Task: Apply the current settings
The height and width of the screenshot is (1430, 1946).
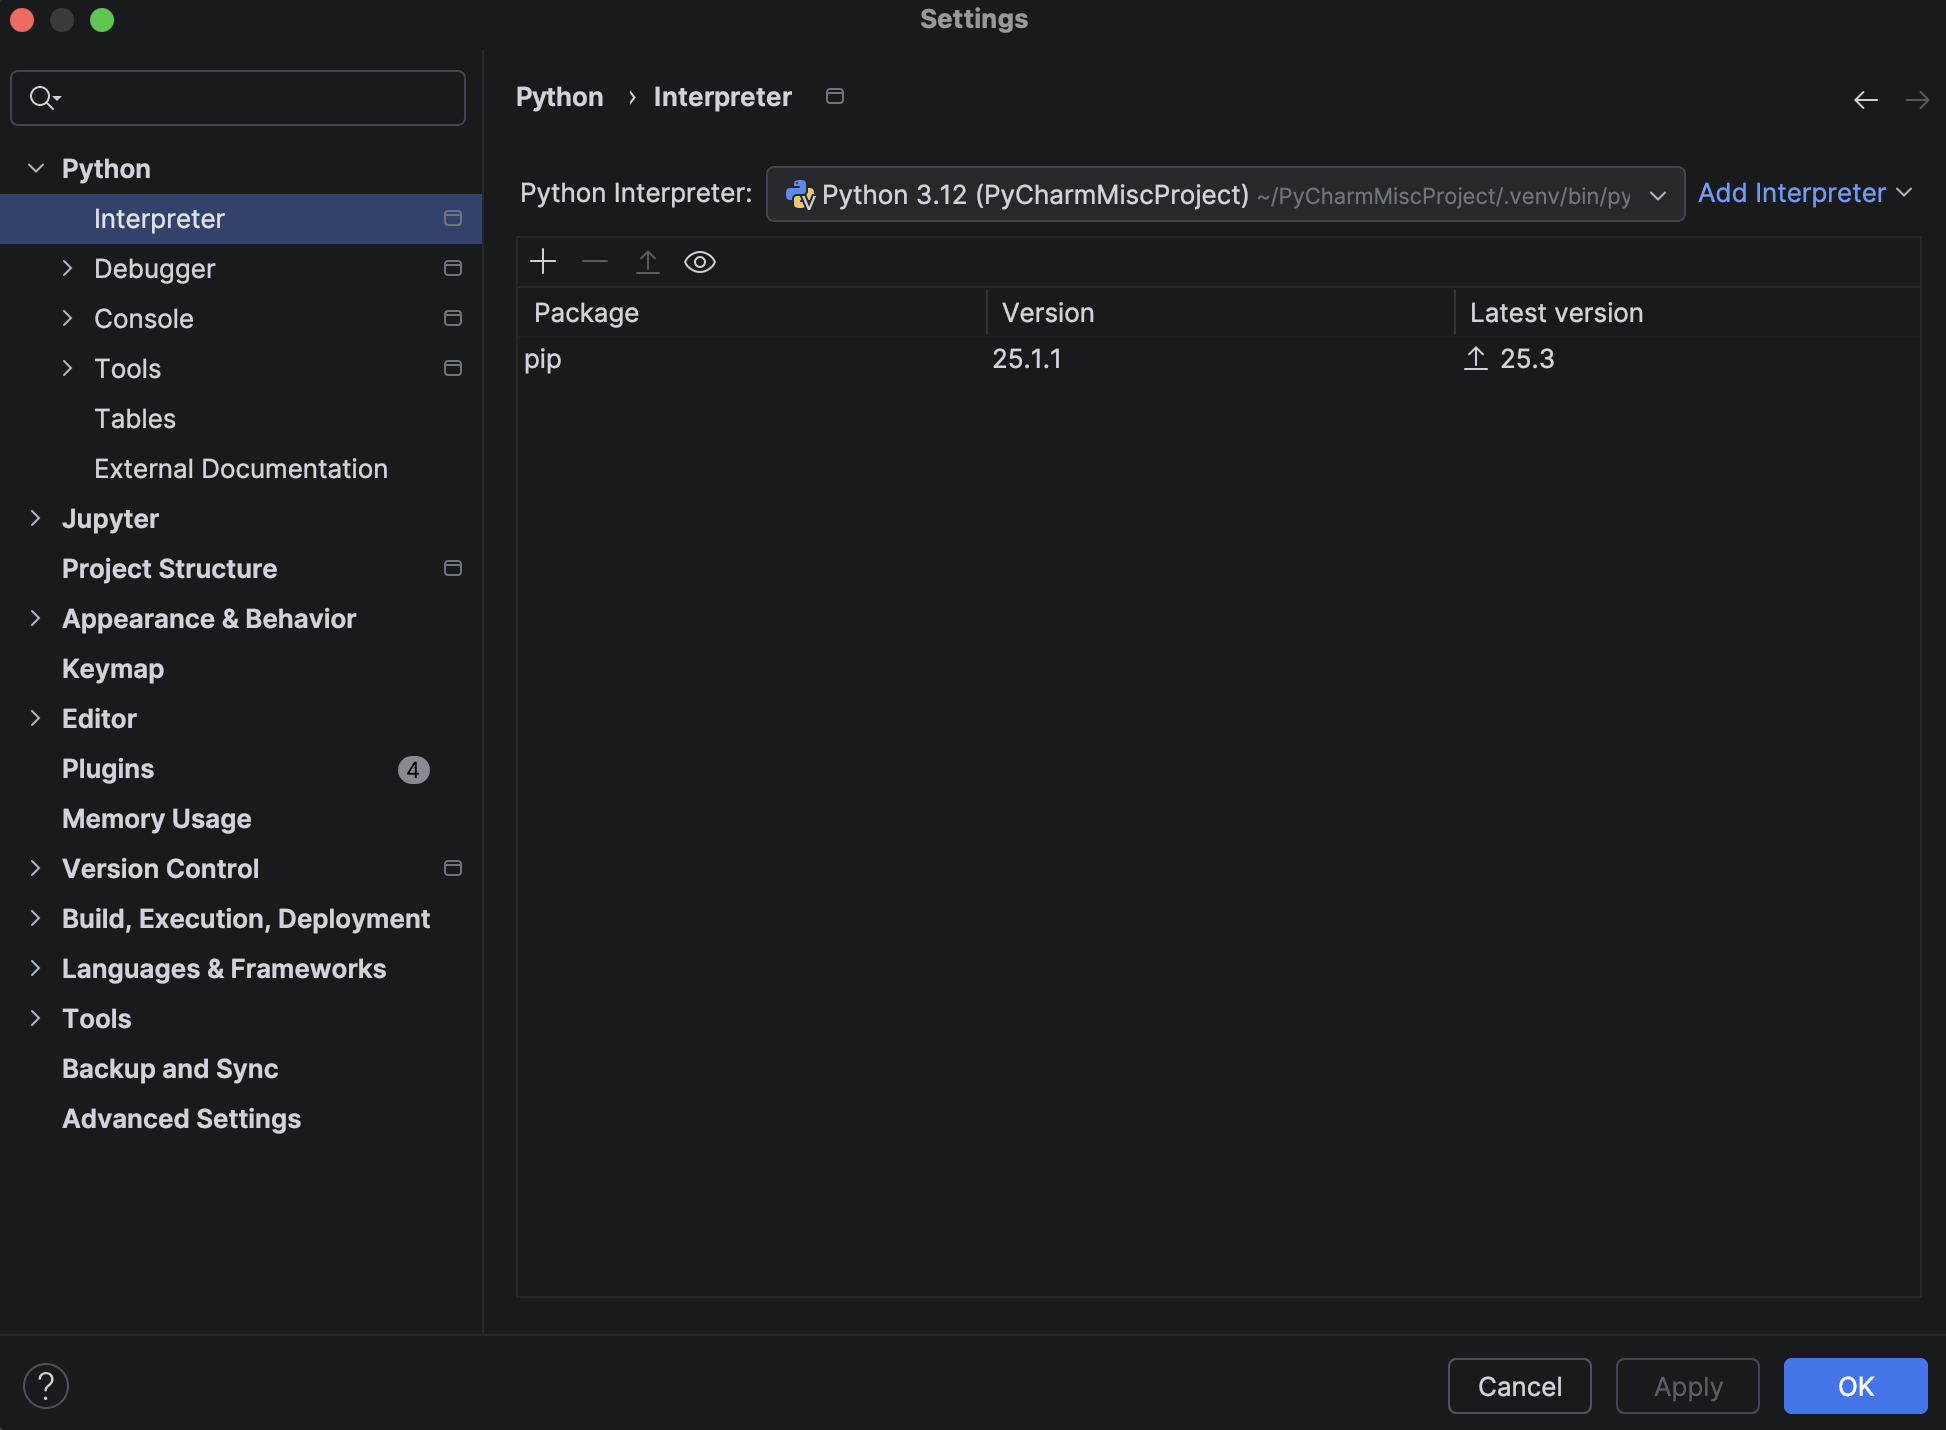Action: point(1687,1386)
